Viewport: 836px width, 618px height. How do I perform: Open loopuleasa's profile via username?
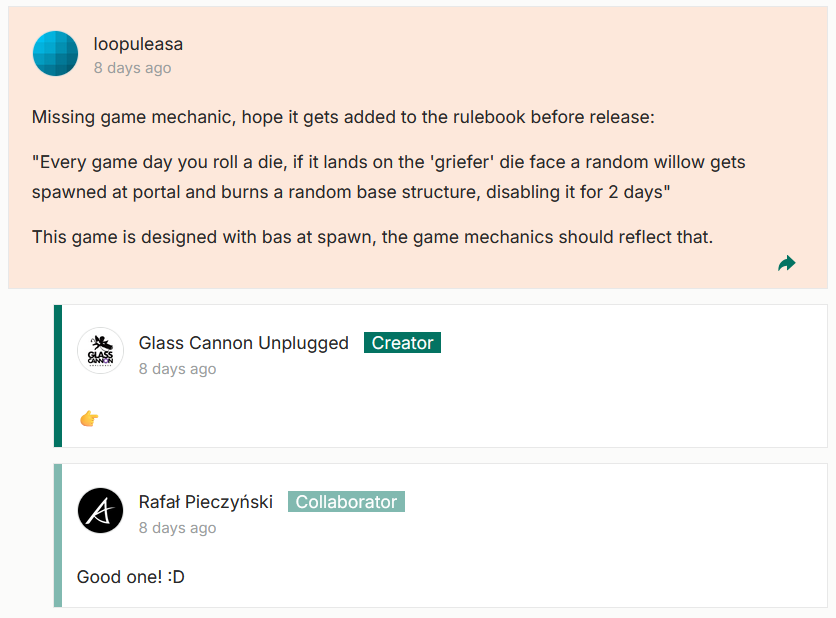pyautogui.click(x=138, y=44)
